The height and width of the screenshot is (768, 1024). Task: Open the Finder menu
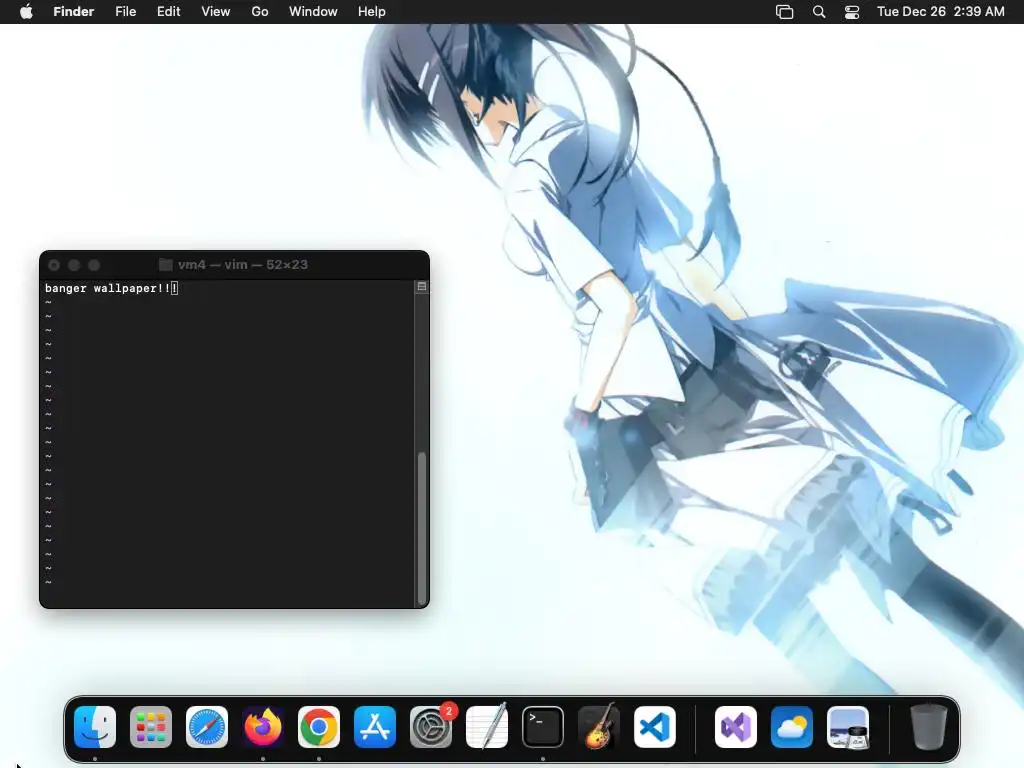tap(74, 12)
